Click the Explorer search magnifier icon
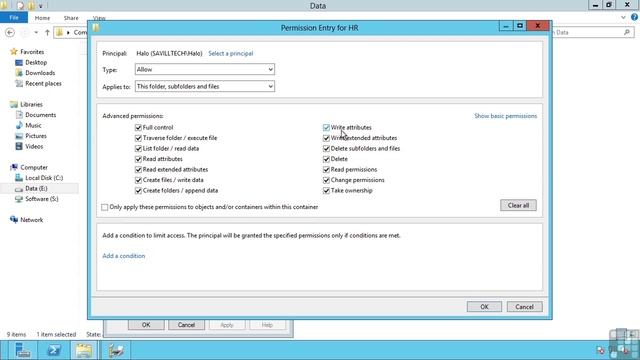This screenshot has height=360, width=640. (x=627, y=32)
